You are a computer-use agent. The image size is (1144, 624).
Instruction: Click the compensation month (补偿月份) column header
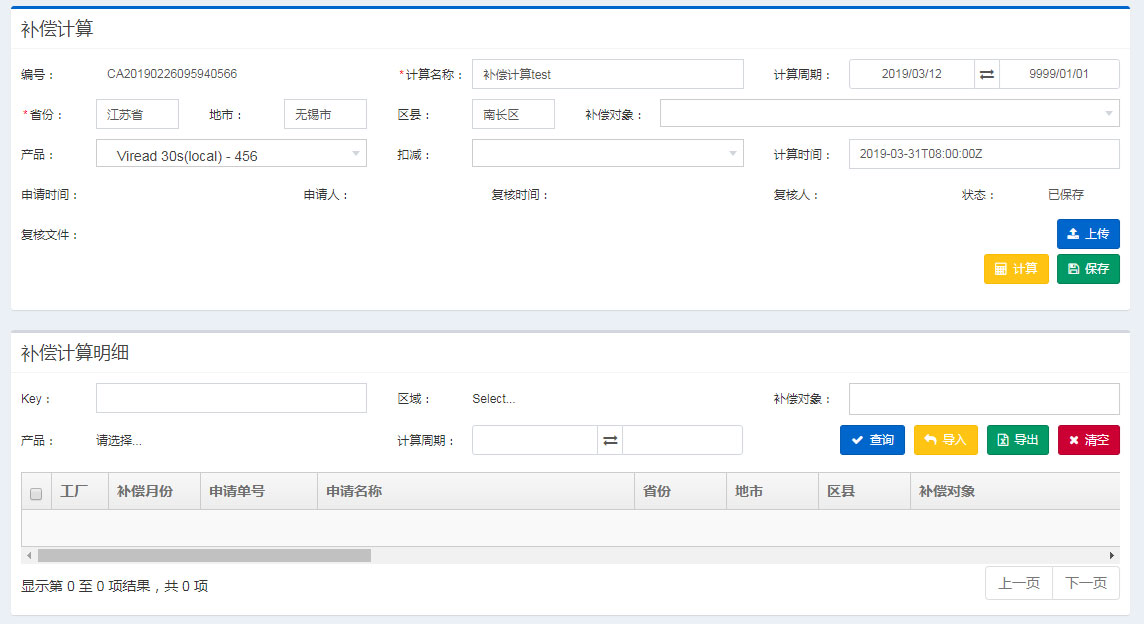145,492
